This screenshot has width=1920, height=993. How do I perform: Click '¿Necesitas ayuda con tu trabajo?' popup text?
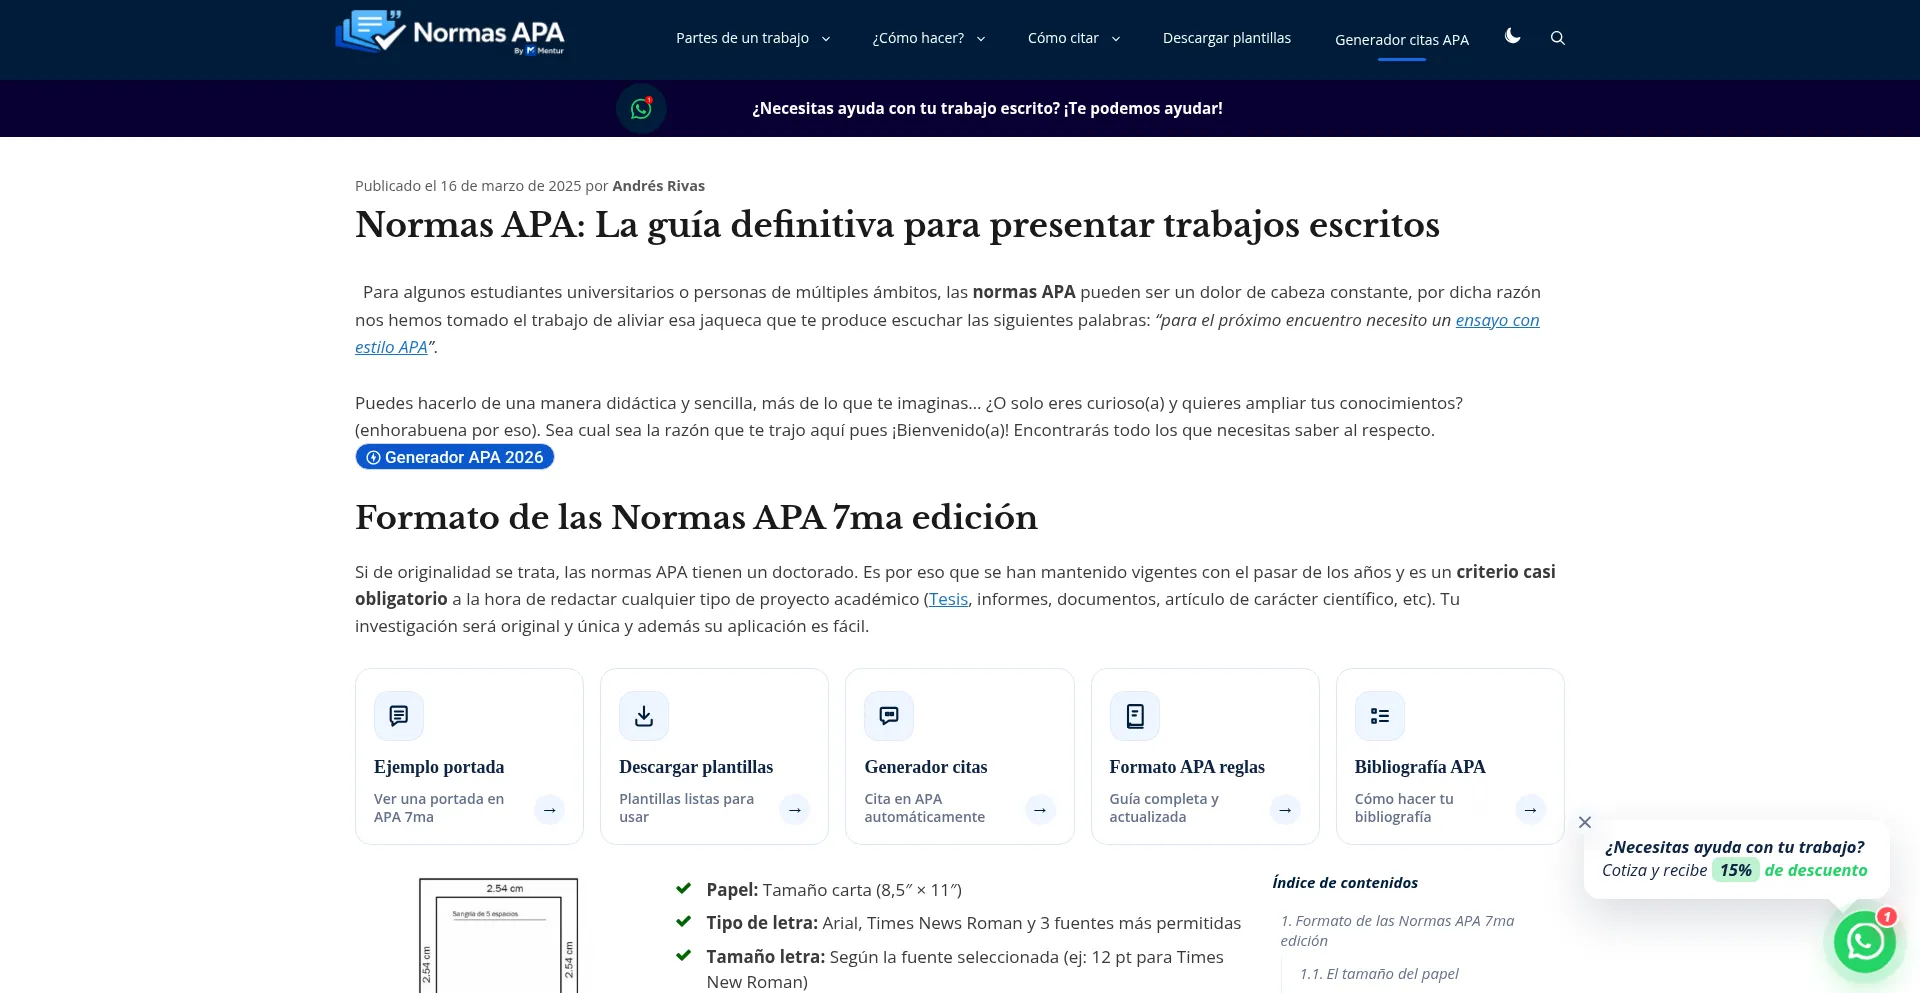pos(1735,847)
